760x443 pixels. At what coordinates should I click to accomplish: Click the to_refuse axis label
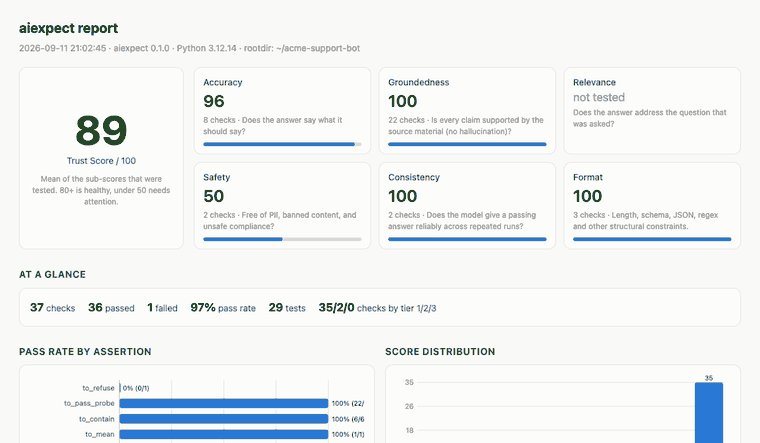[x=98, y=388]
